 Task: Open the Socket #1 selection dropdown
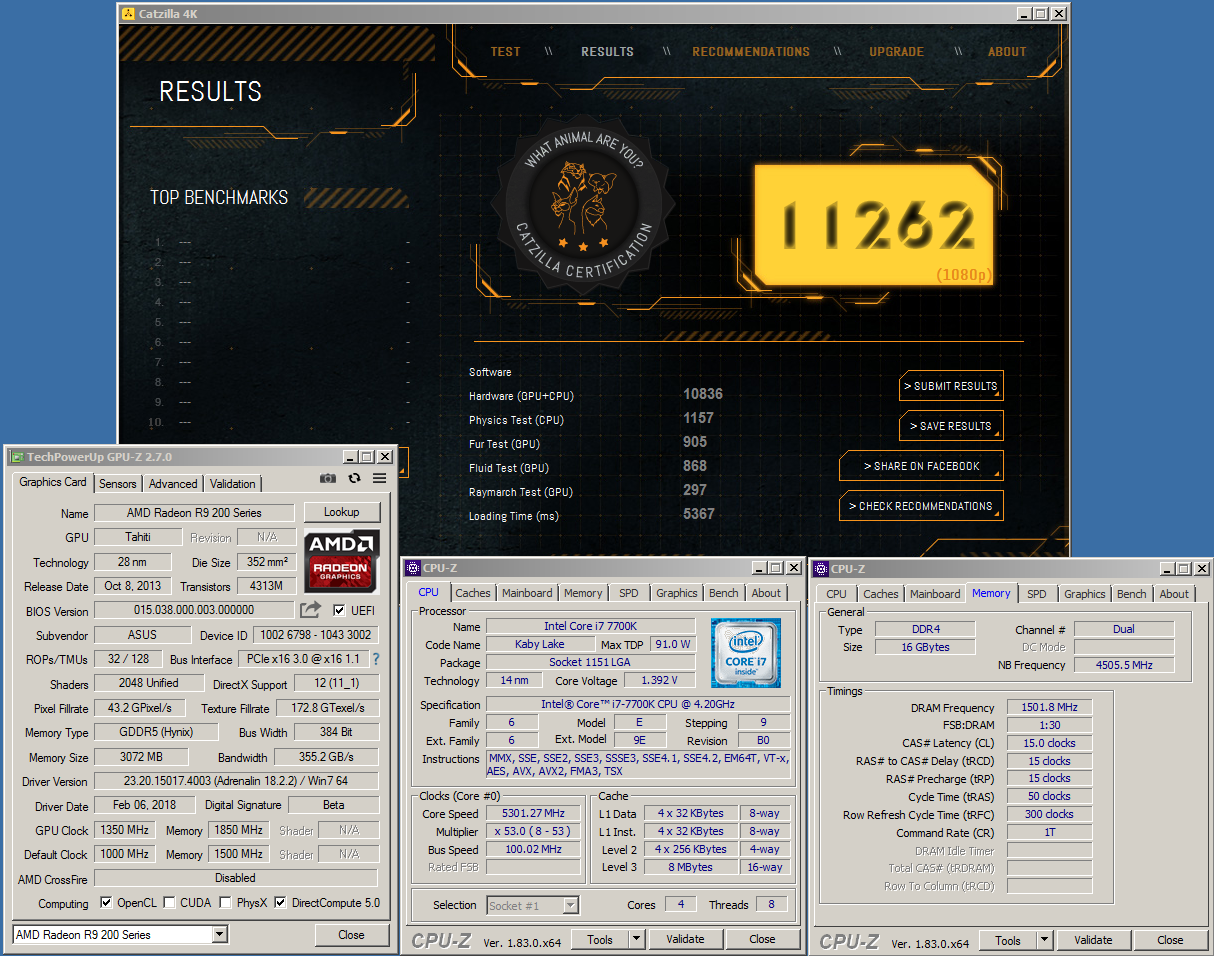570,905
